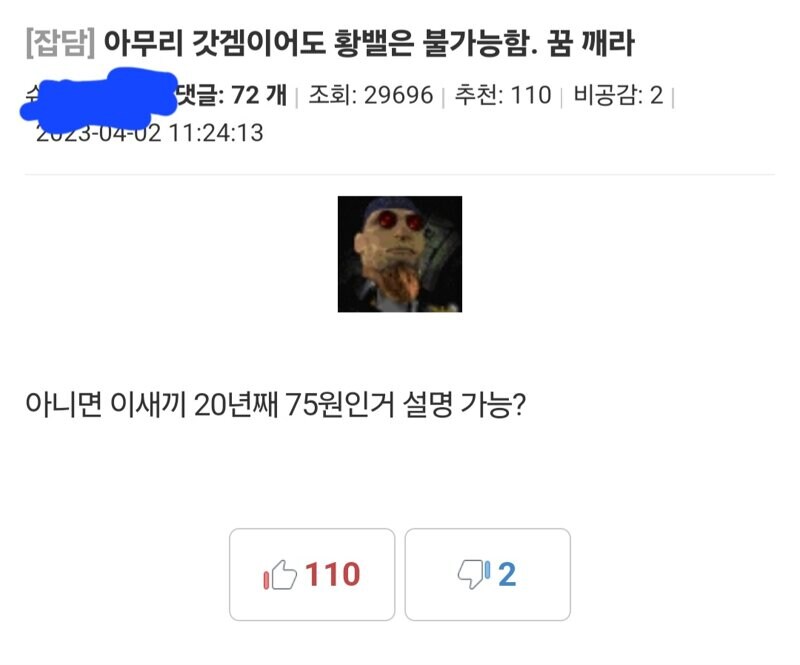
Task: Click the 추천: 110 header stat
Action: (503, 95)
